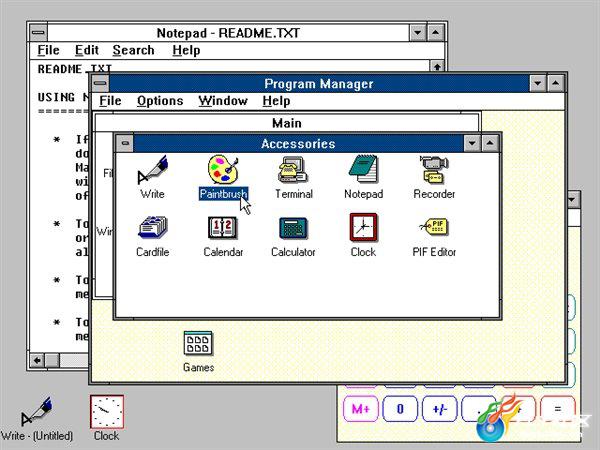Image resolution: width=600 pixels, height=450 pixels.
Task: Maximize the Accessories group window
Action: click(x=490, y=143)
